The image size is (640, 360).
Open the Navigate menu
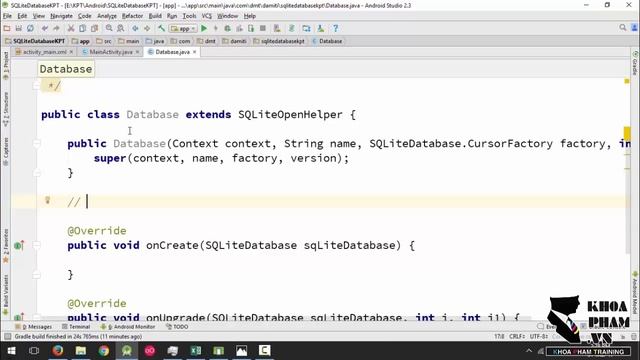click(x=61, y=16)
